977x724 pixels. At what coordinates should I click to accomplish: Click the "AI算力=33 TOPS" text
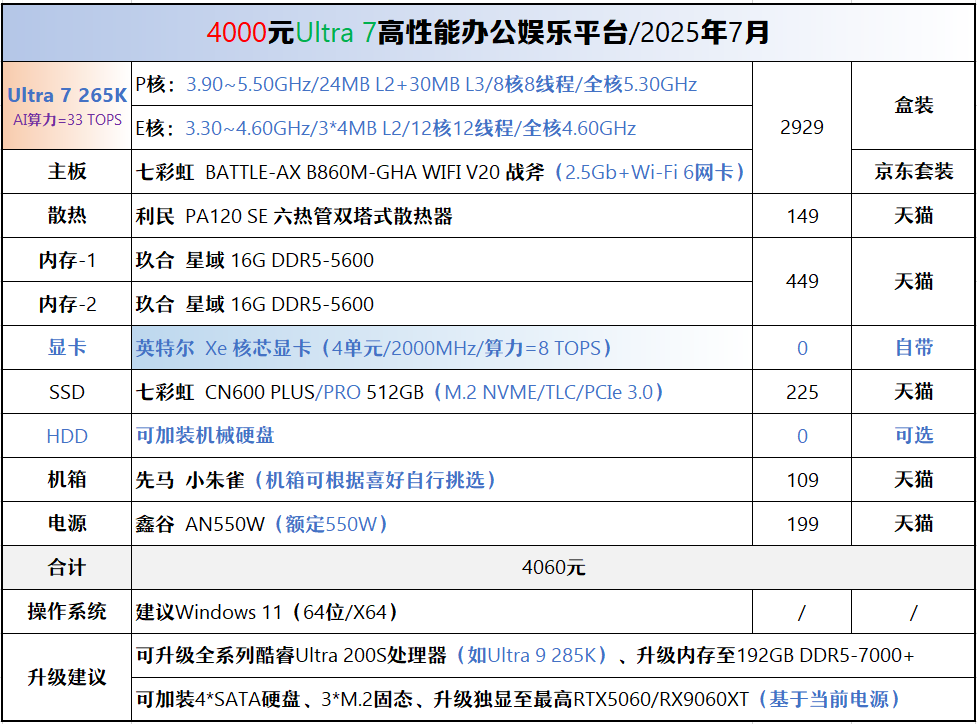coord(67,120)
